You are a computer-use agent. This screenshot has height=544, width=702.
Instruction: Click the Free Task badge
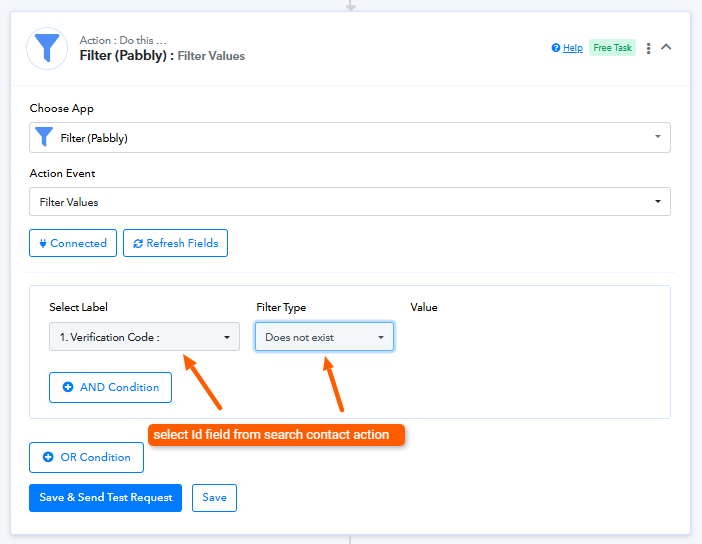[611, 48]
